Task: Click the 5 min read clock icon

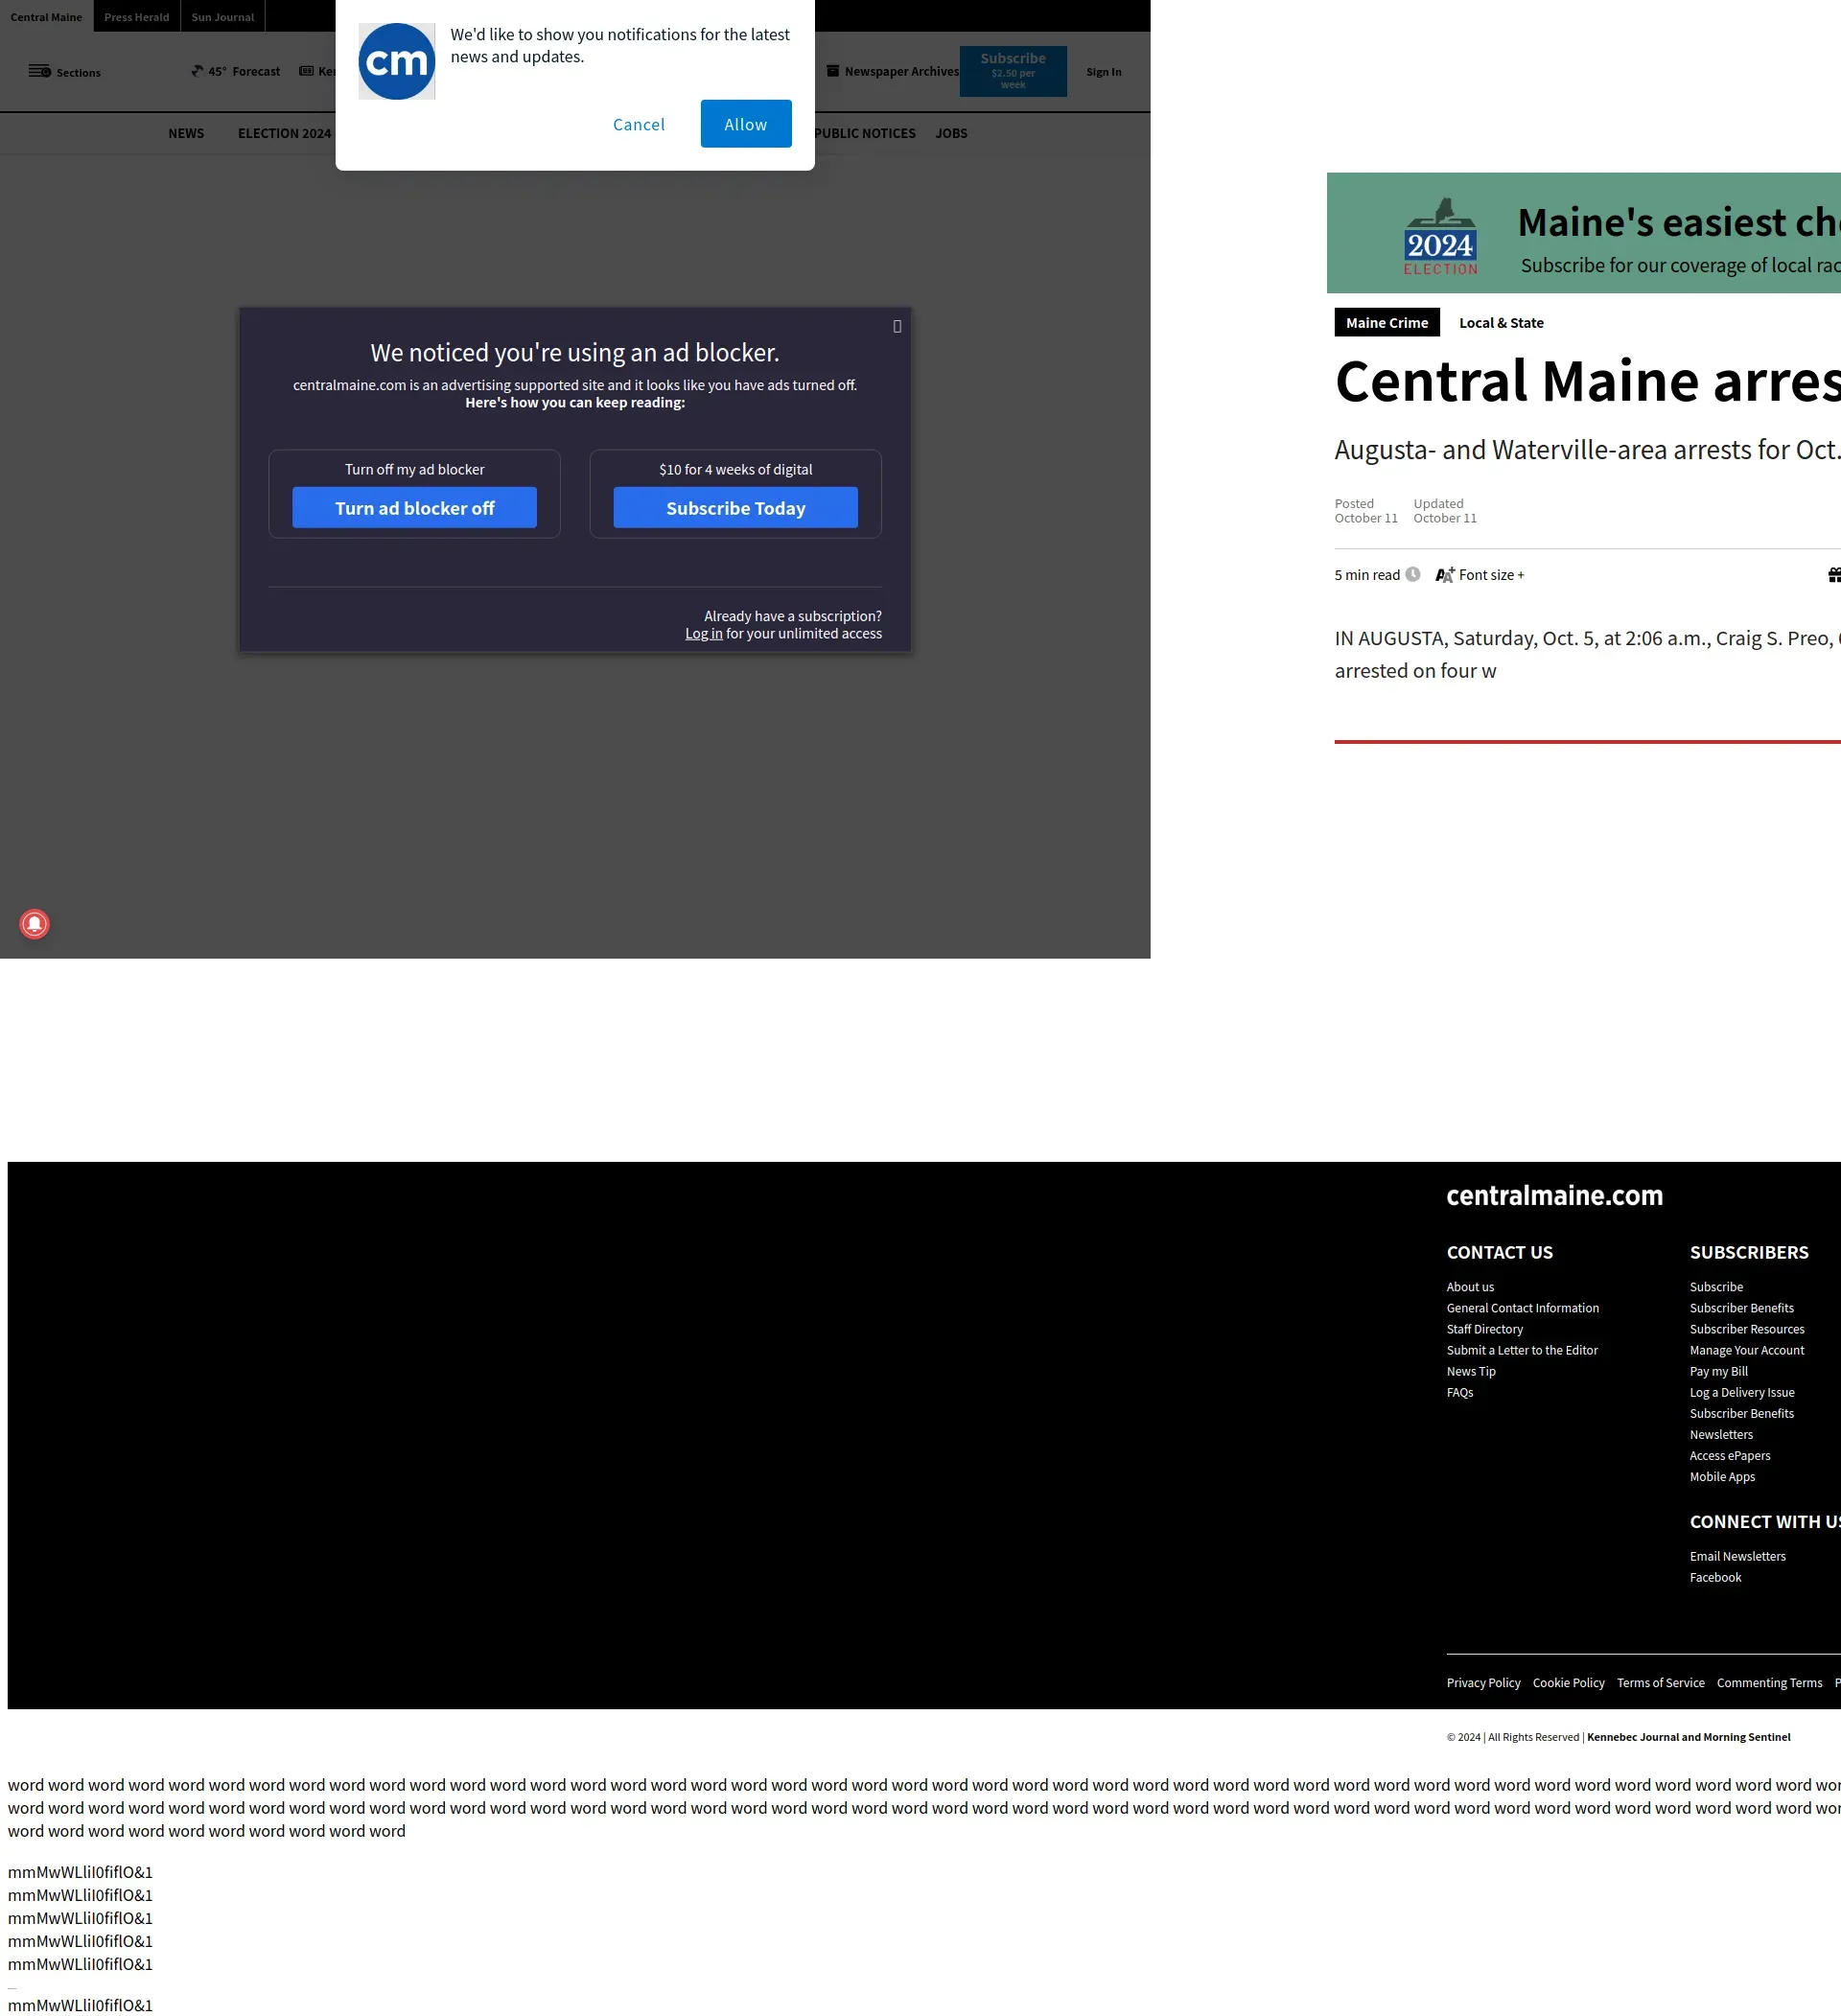Action: point(1413,575)
